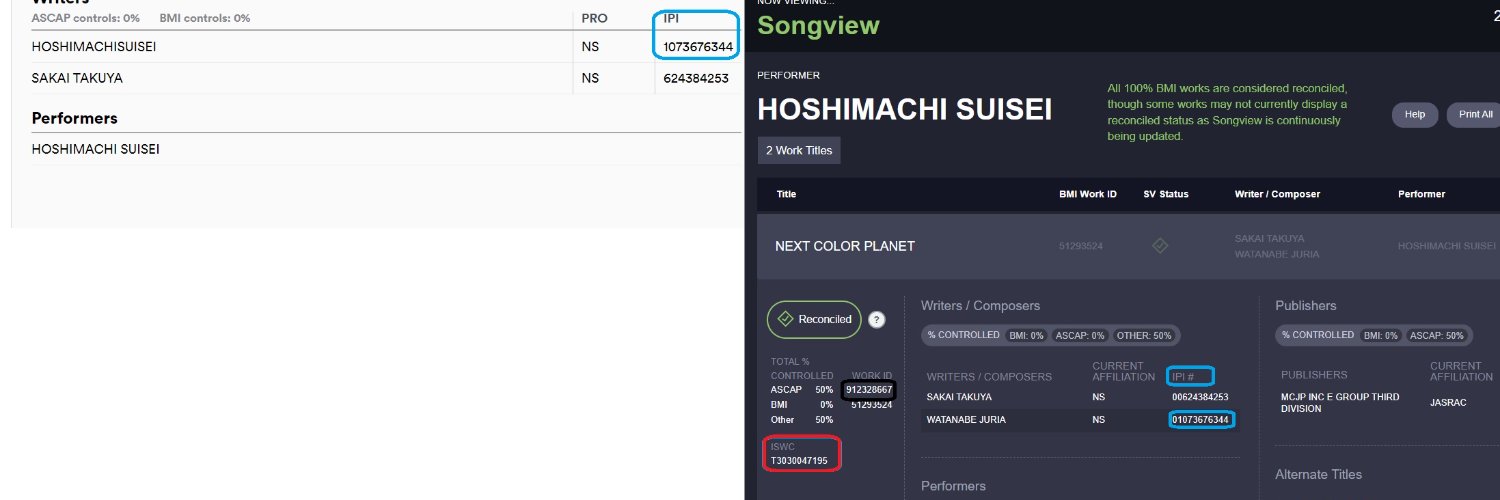Click publisher MCJP INC E GROUP THIRD DIVISION
Screen dimensions: 1500x500
click(x=1340, y=403)
